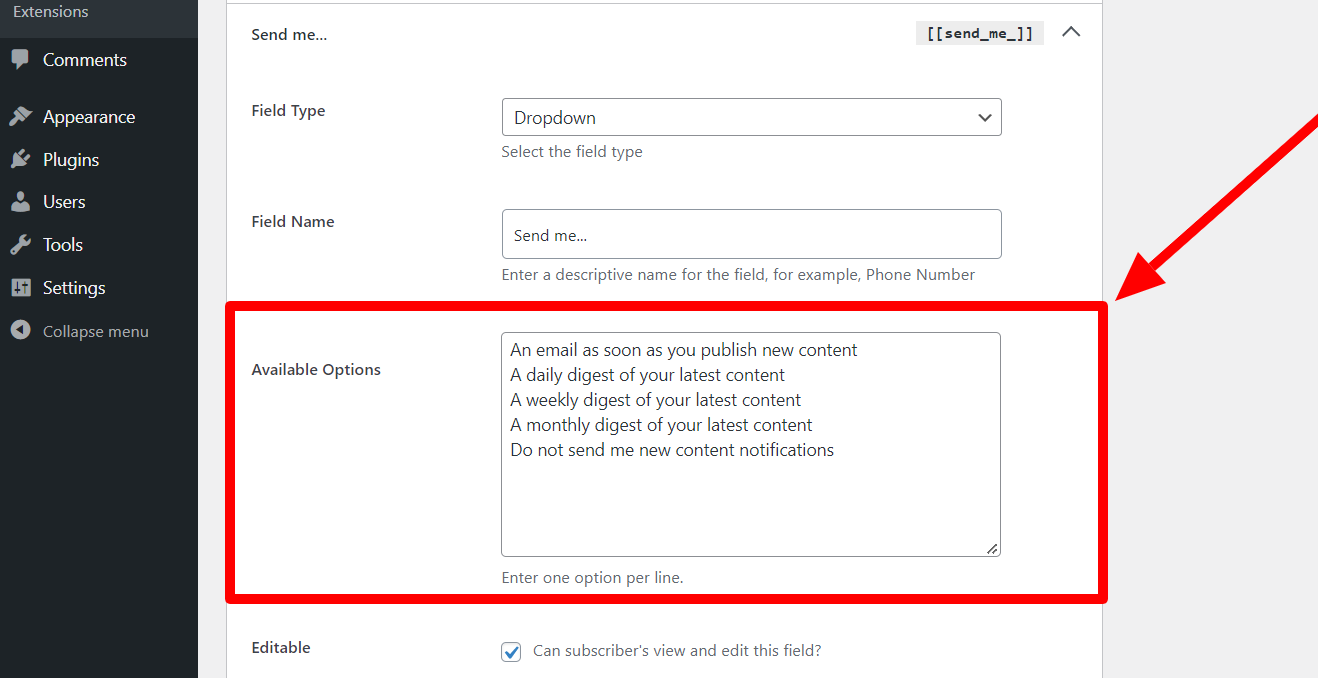
Task: Click the "Send me..." panel title
Action: tap(289, 35)
